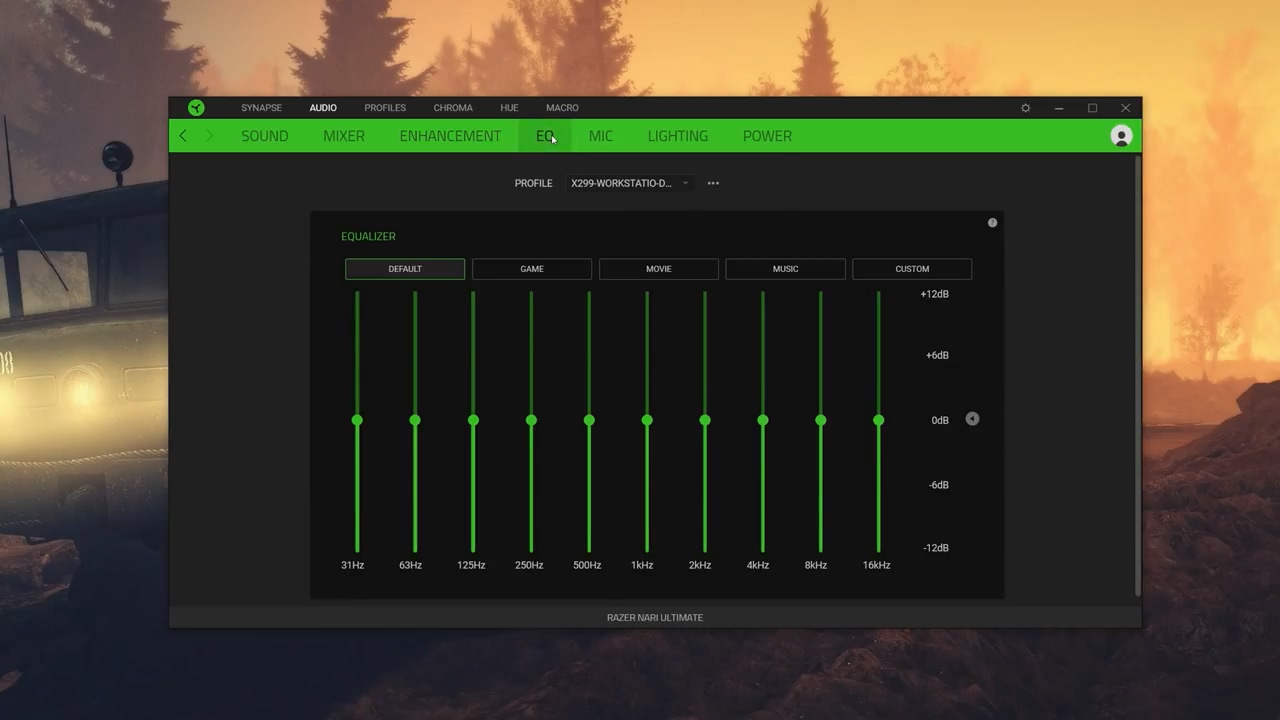The width and height of the screenshot is (1280, 720).
Task: Go back with the left arrow
Action: [183, 135]
